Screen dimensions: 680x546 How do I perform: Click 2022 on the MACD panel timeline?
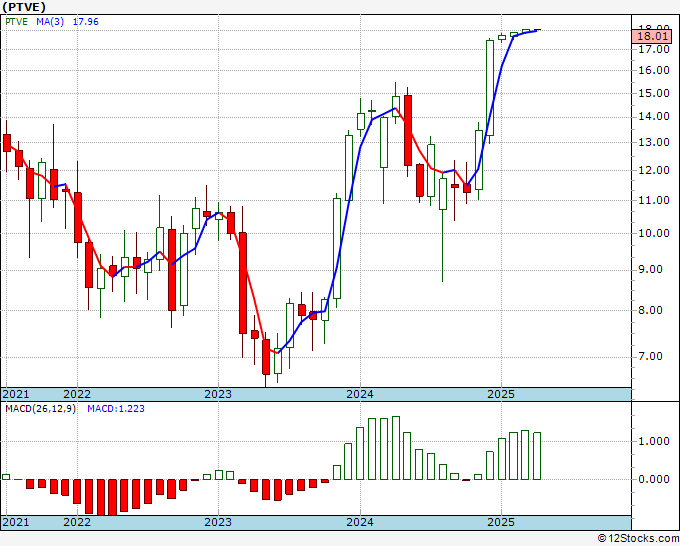point(77,522)
